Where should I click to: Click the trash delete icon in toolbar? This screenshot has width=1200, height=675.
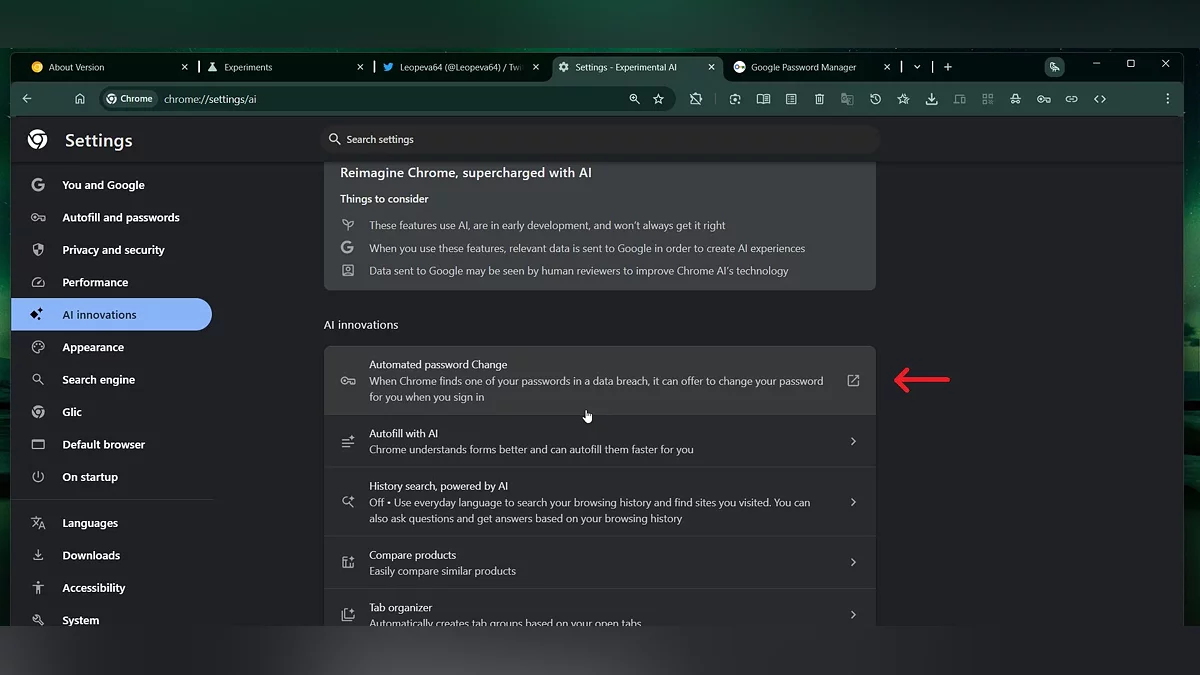pyautogui.click(x=819, y=99)
